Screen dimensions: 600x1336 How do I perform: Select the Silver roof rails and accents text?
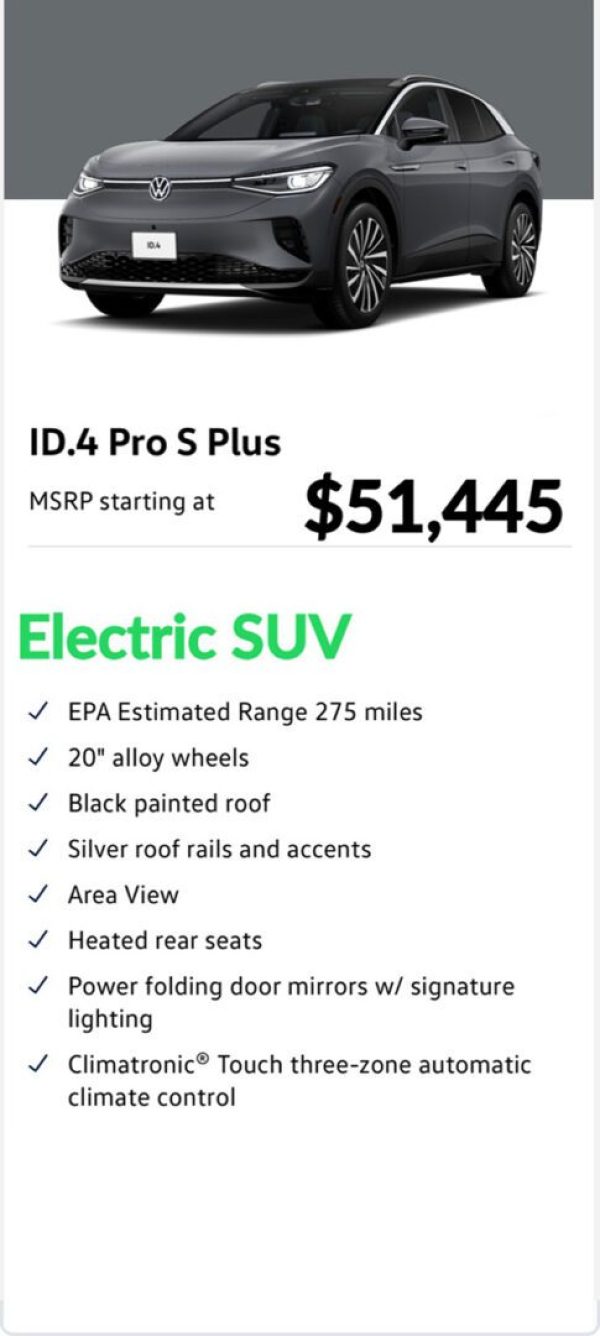click(219, 849)
